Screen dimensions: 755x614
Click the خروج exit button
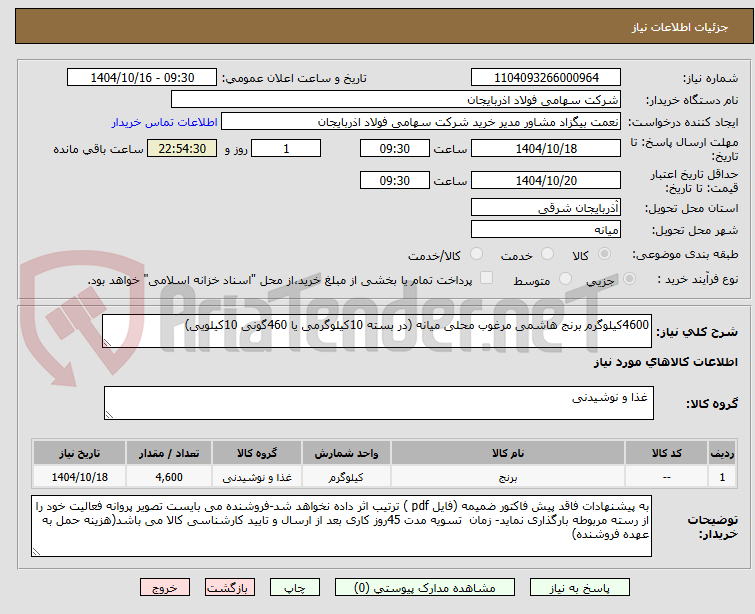[x=165, y=588]
